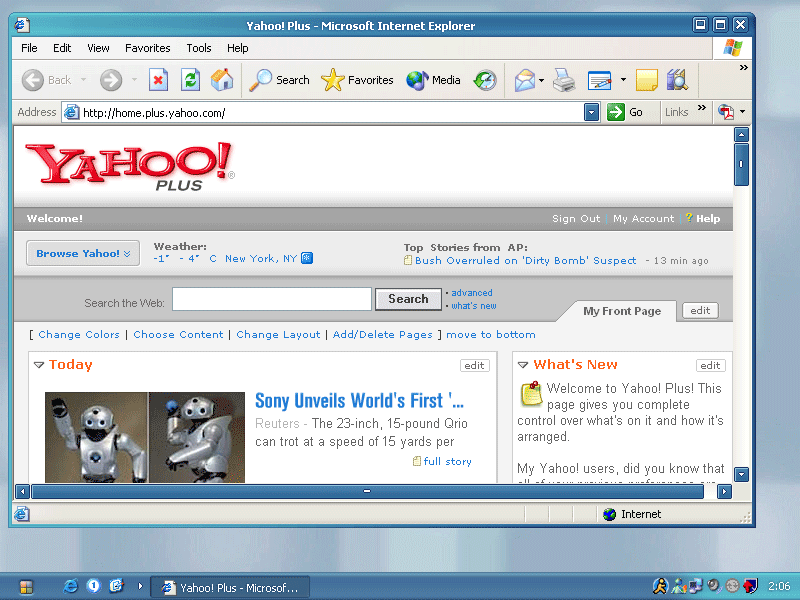Open the Help menu

237,48
